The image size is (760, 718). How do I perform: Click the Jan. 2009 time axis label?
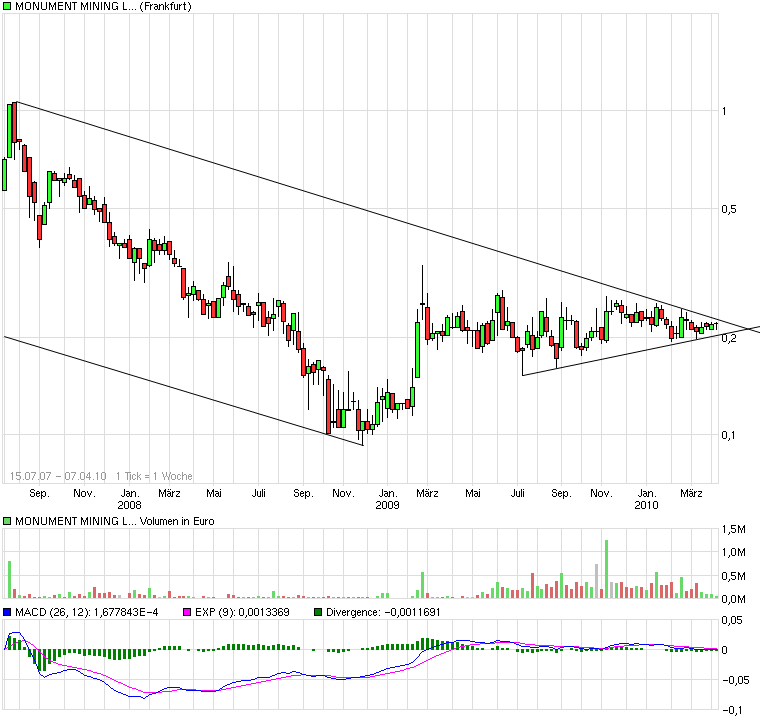pos(387,499)
